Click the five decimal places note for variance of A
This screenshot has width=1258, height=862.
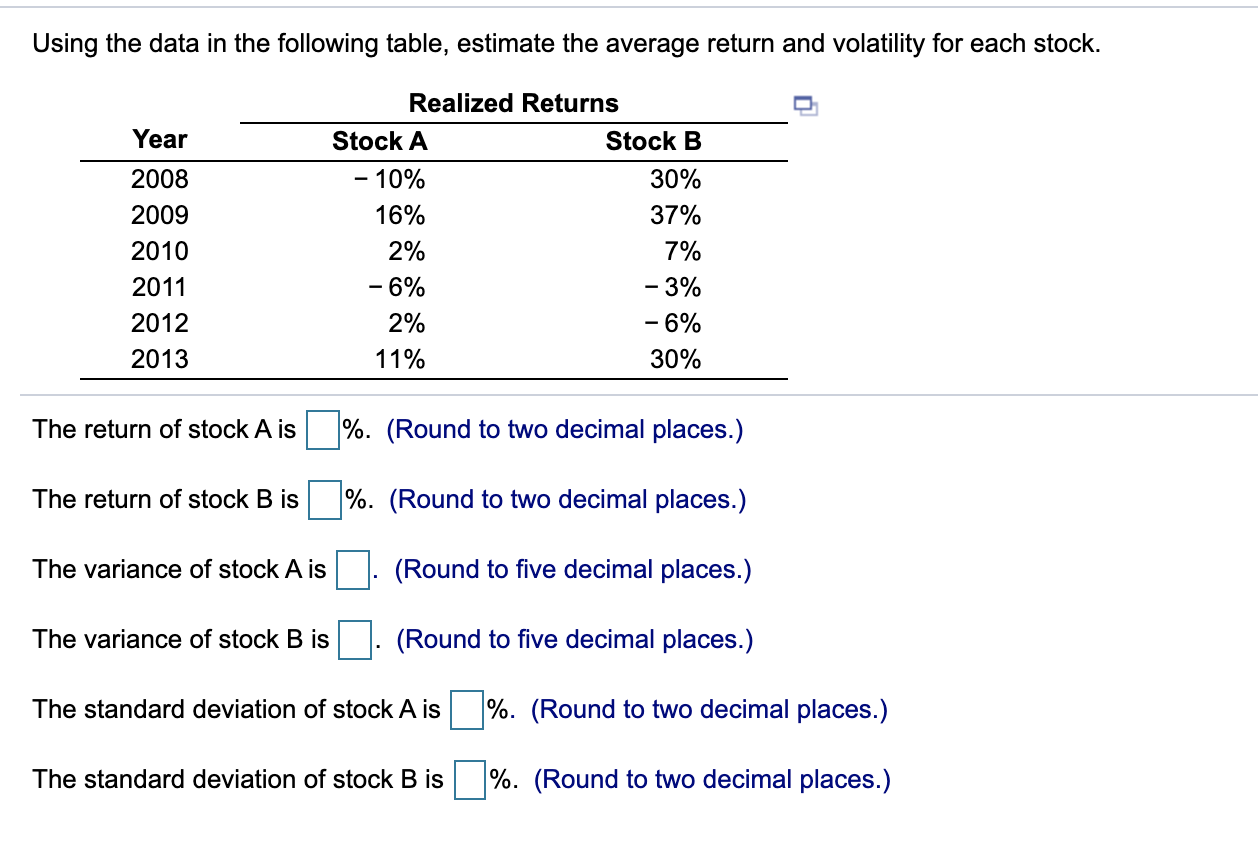(x=575, y=569)
